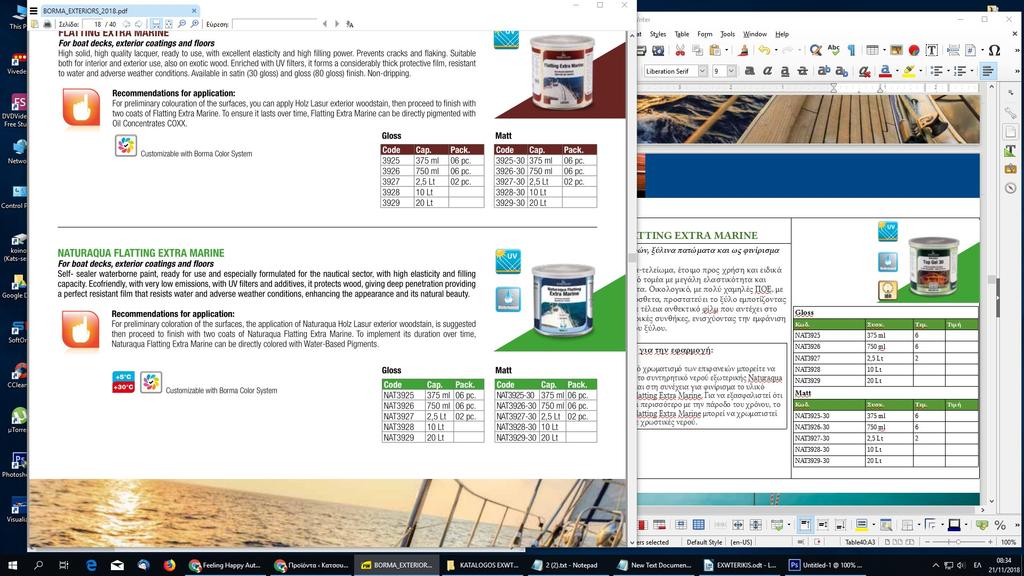Click the 100% zoom level in status bar
The width and height of the screenshot is (1024, 576).
1009,542
